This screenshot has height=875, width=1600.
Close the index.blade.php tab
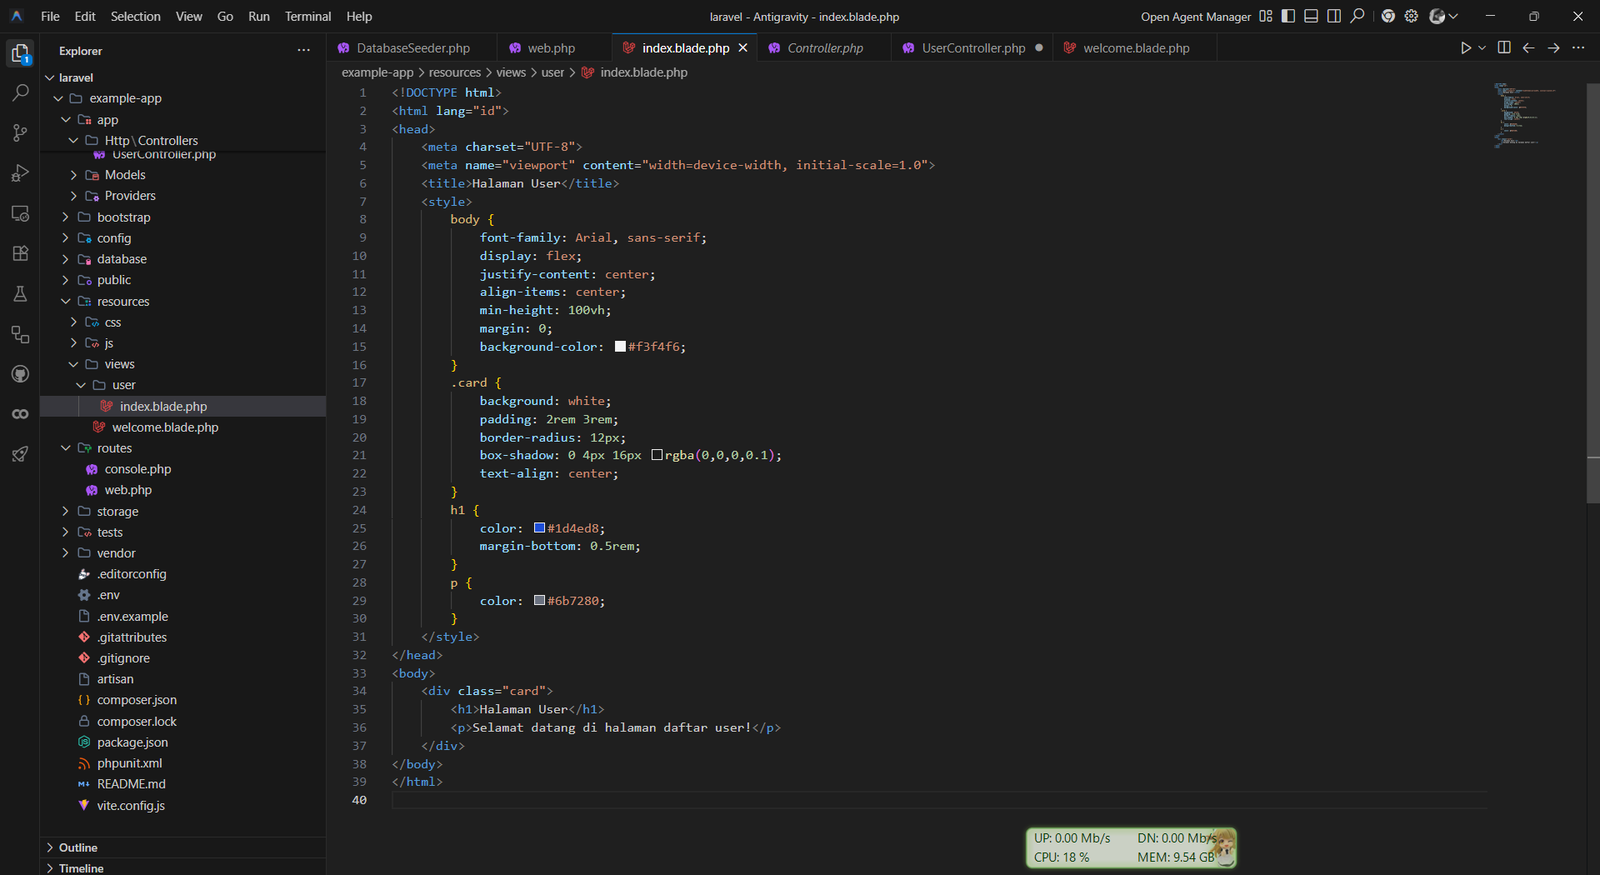click(x=743, y=48)
